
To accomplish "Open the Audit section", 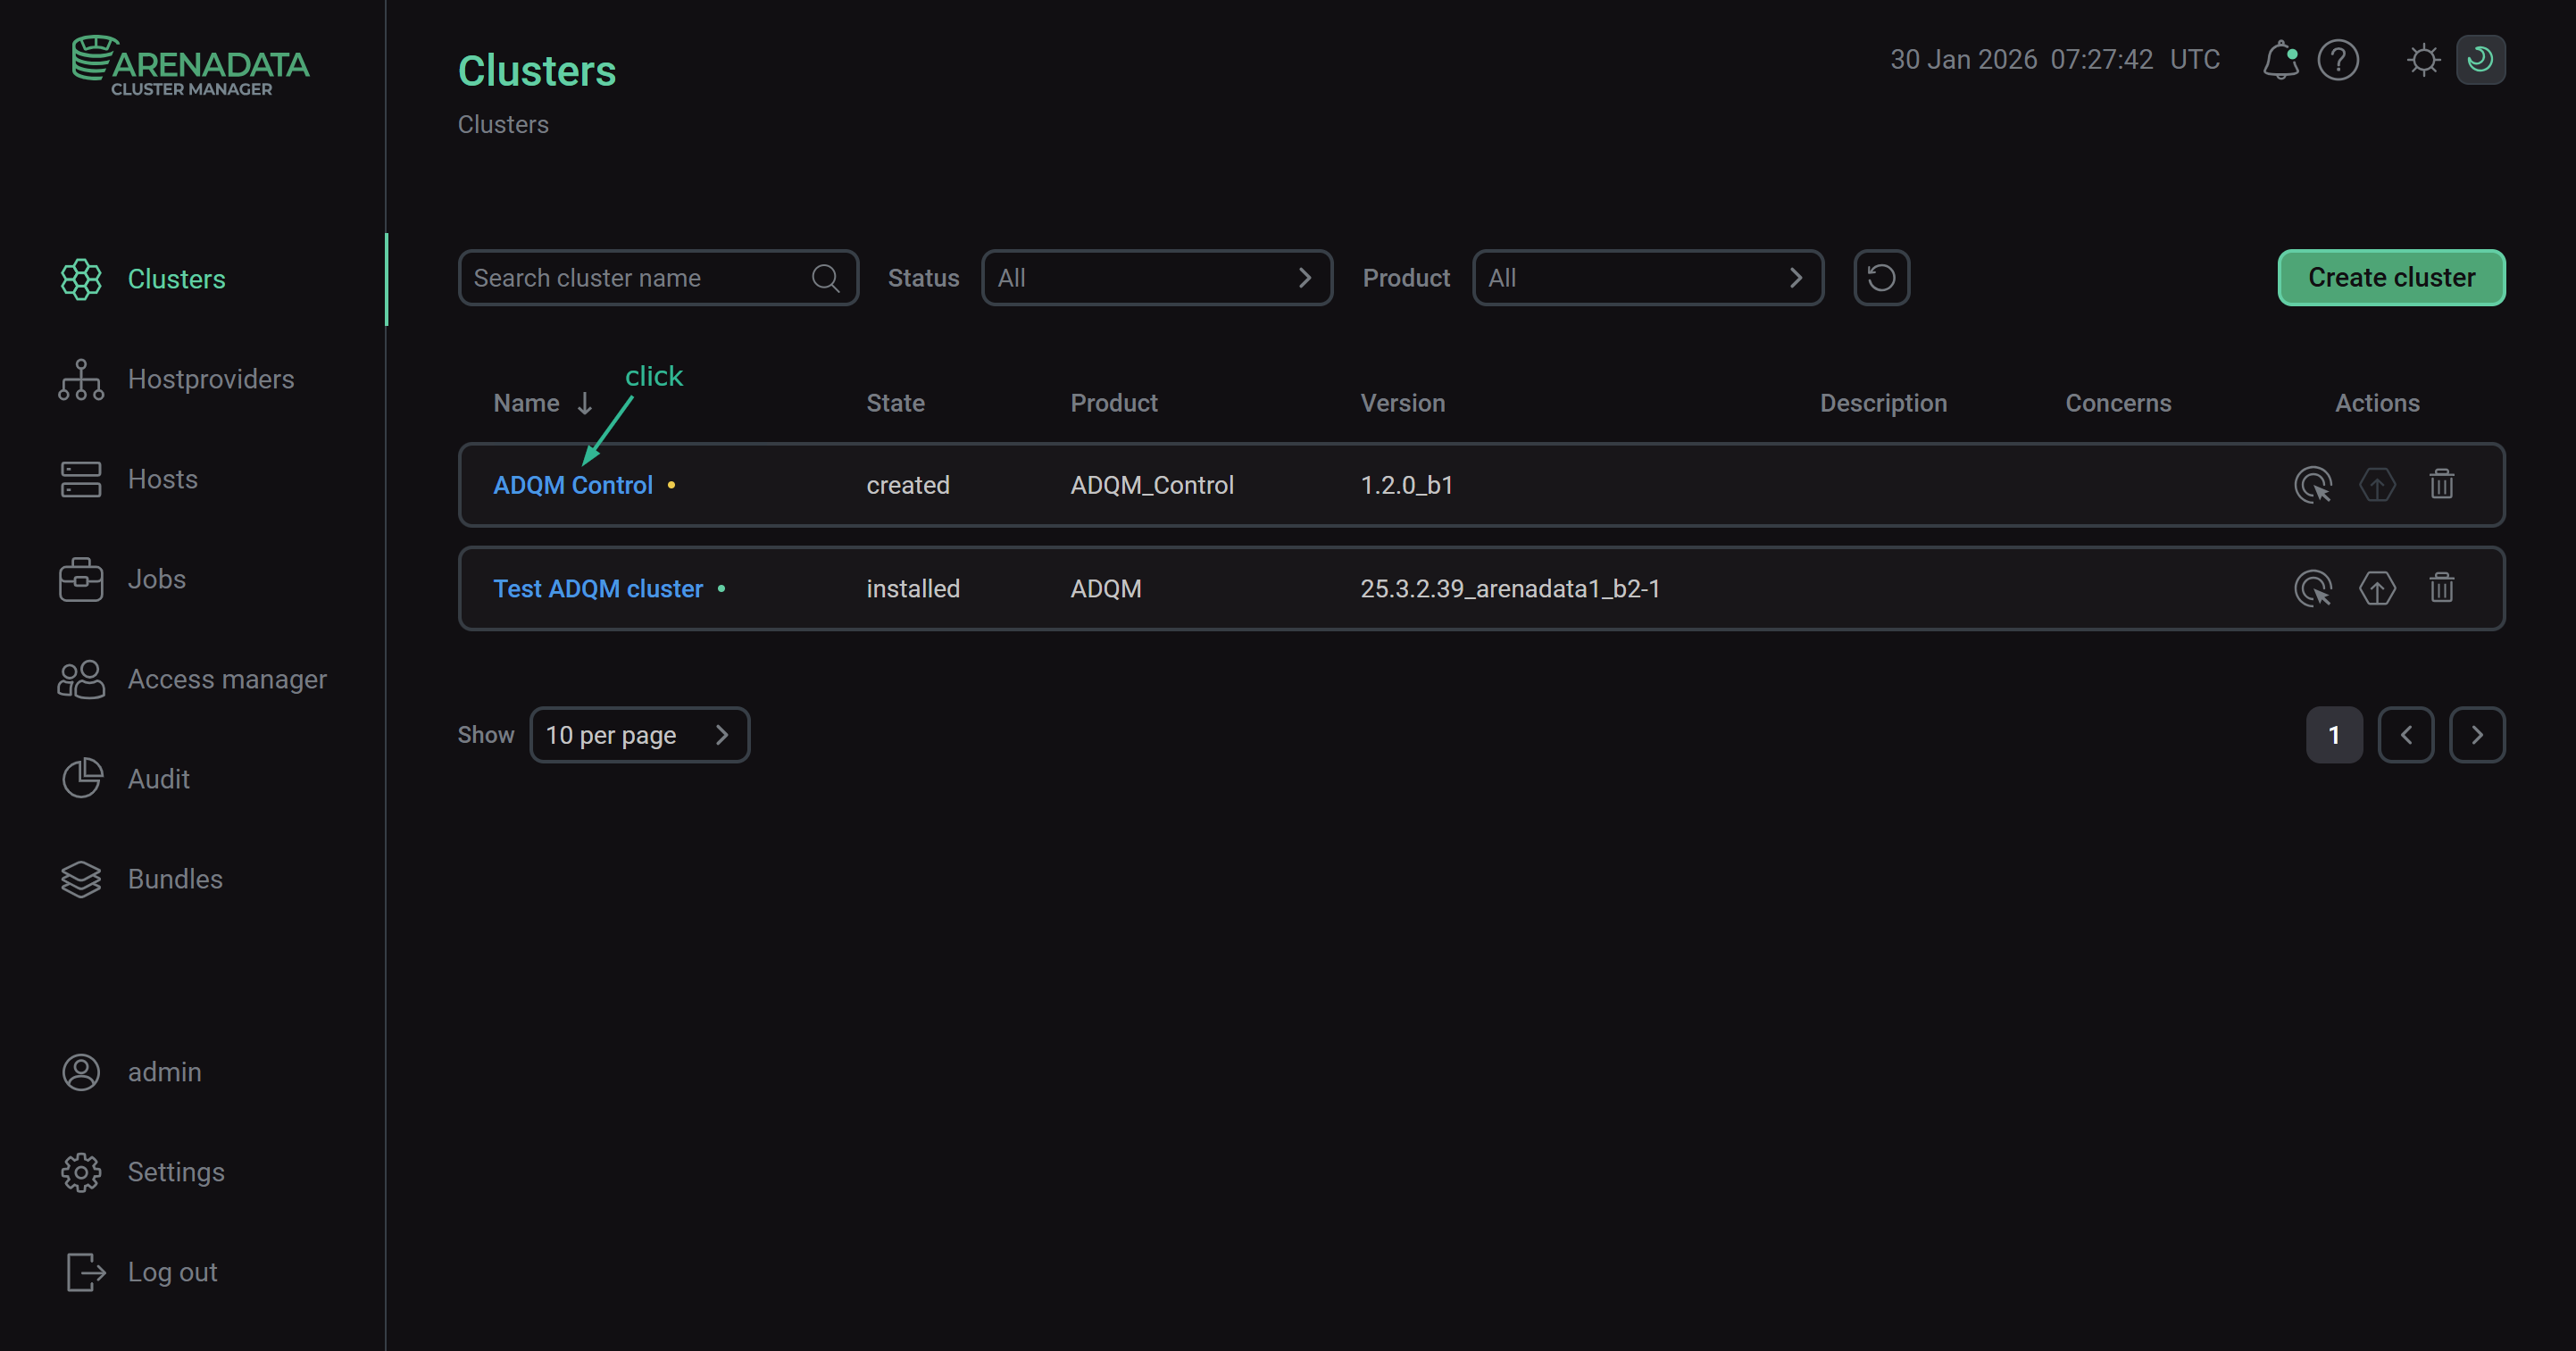I will coord(158,778).
